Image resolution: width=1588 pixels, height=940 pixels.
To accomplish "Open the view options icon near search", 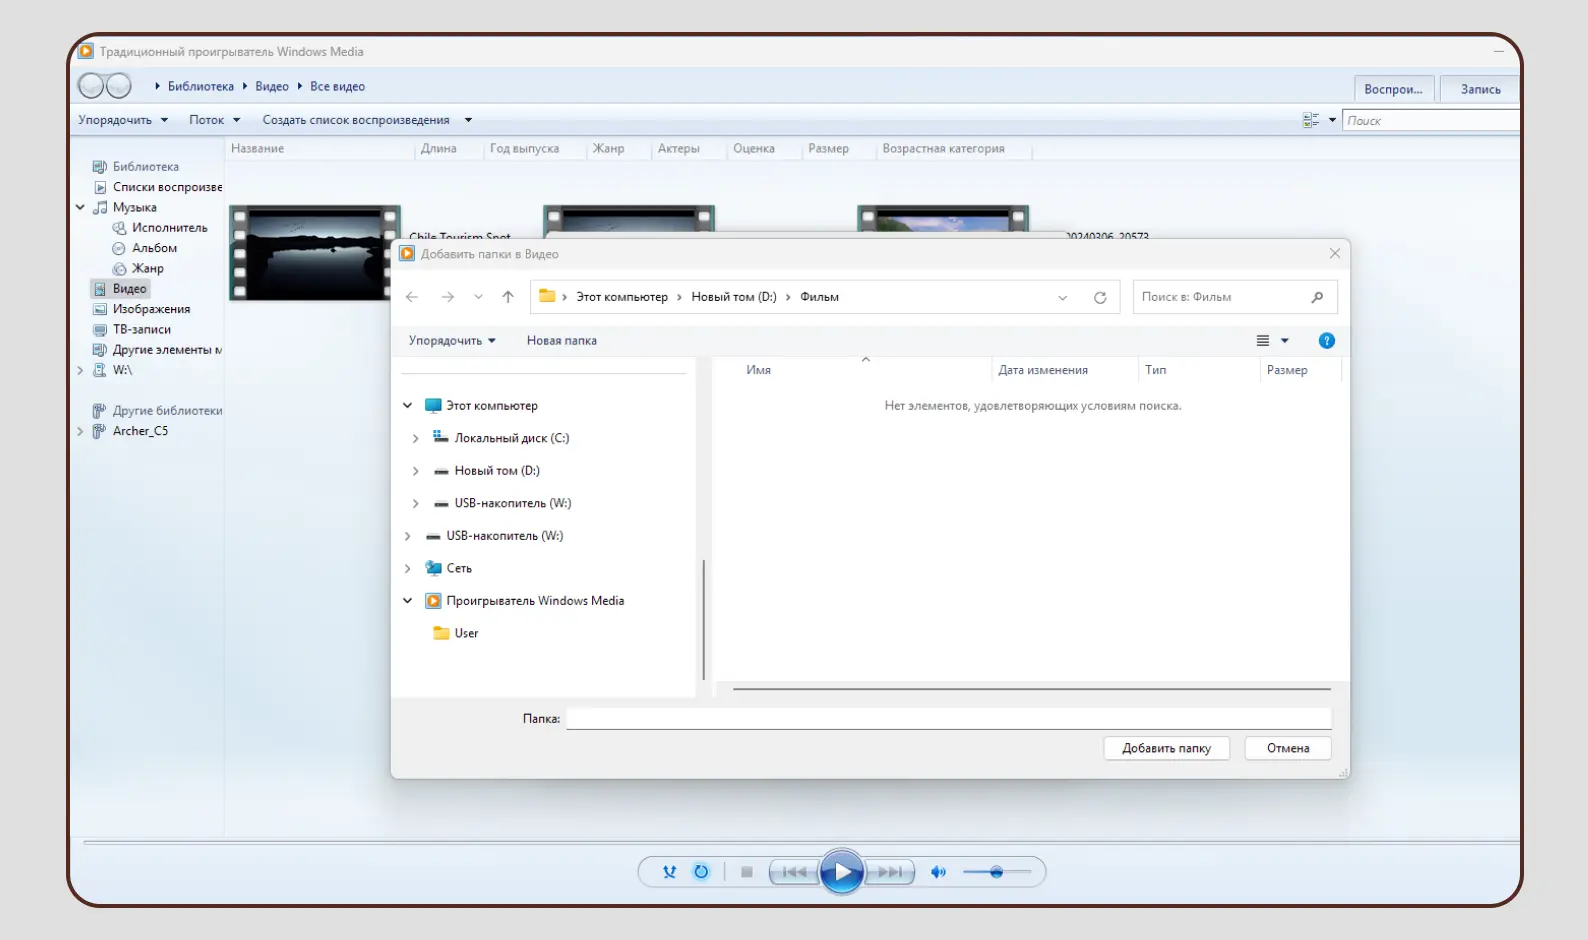I will (x=1311, y=120).
